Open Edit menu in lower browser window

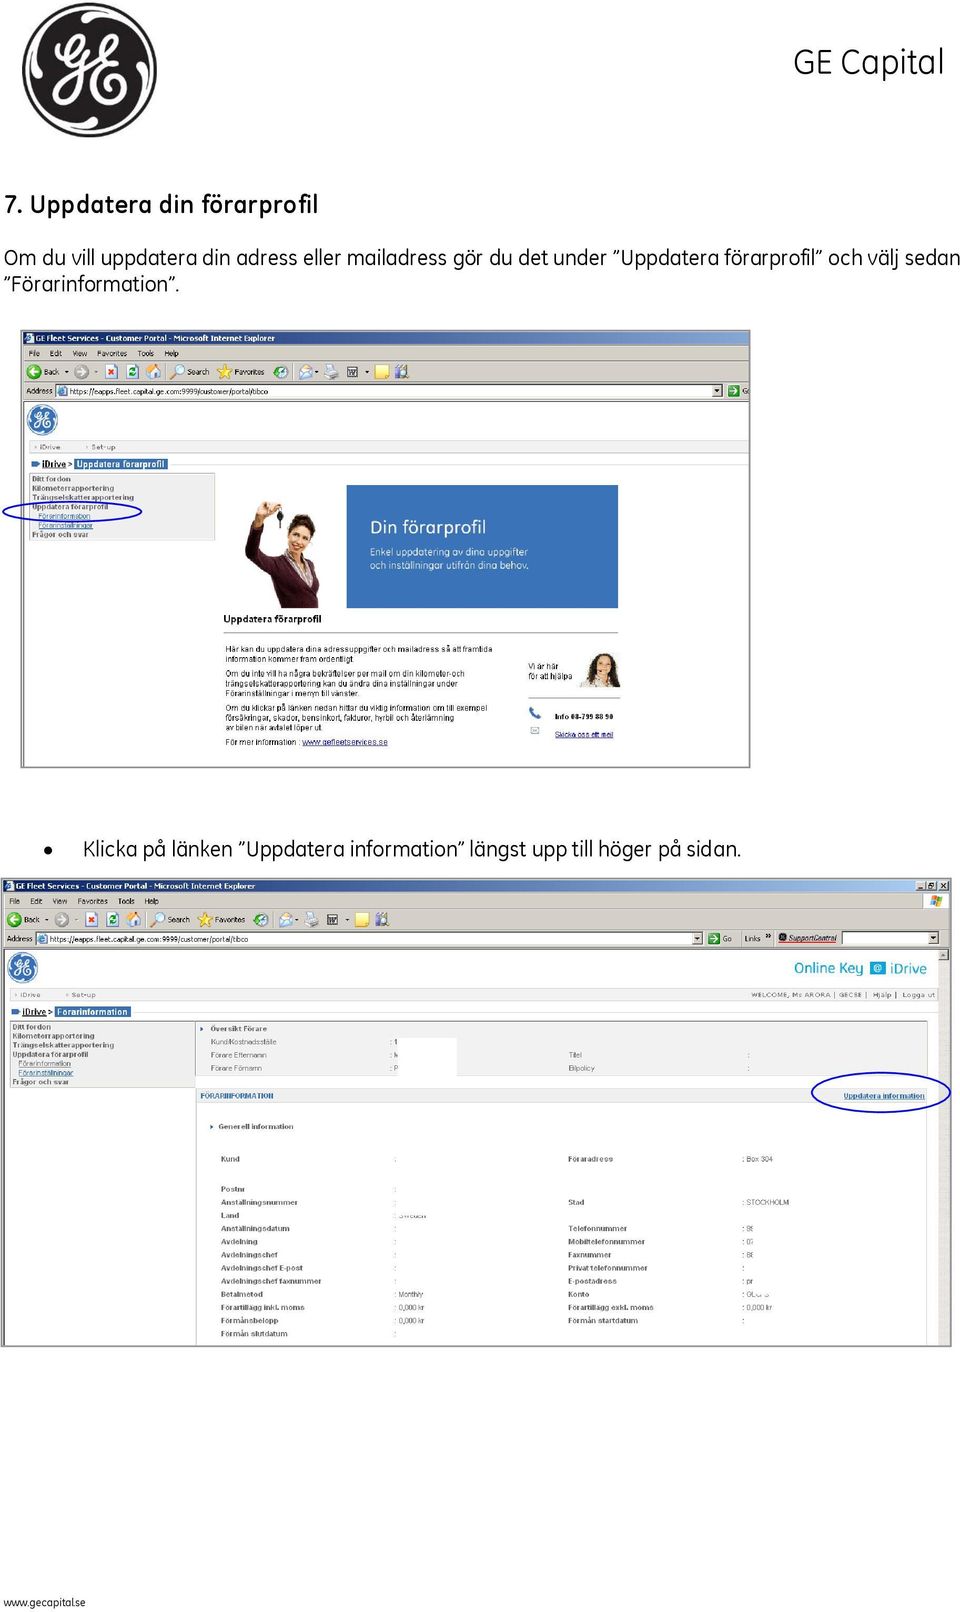36,902
